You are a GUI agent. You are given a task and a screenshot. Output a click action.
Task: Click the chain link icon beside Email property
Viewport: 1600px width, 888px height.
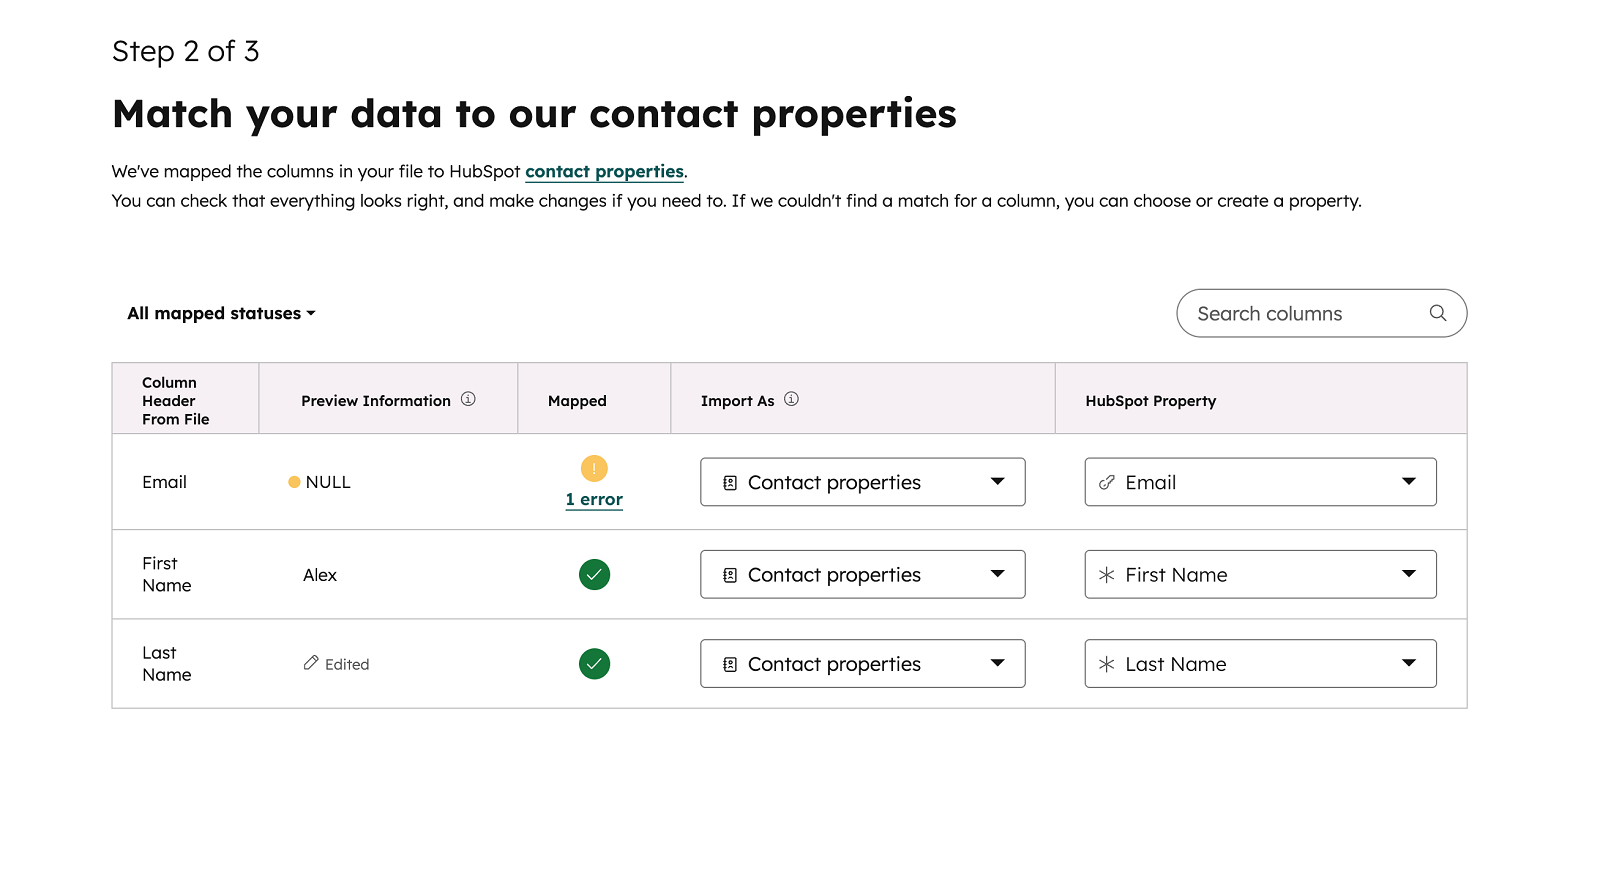pos(1107,482)
